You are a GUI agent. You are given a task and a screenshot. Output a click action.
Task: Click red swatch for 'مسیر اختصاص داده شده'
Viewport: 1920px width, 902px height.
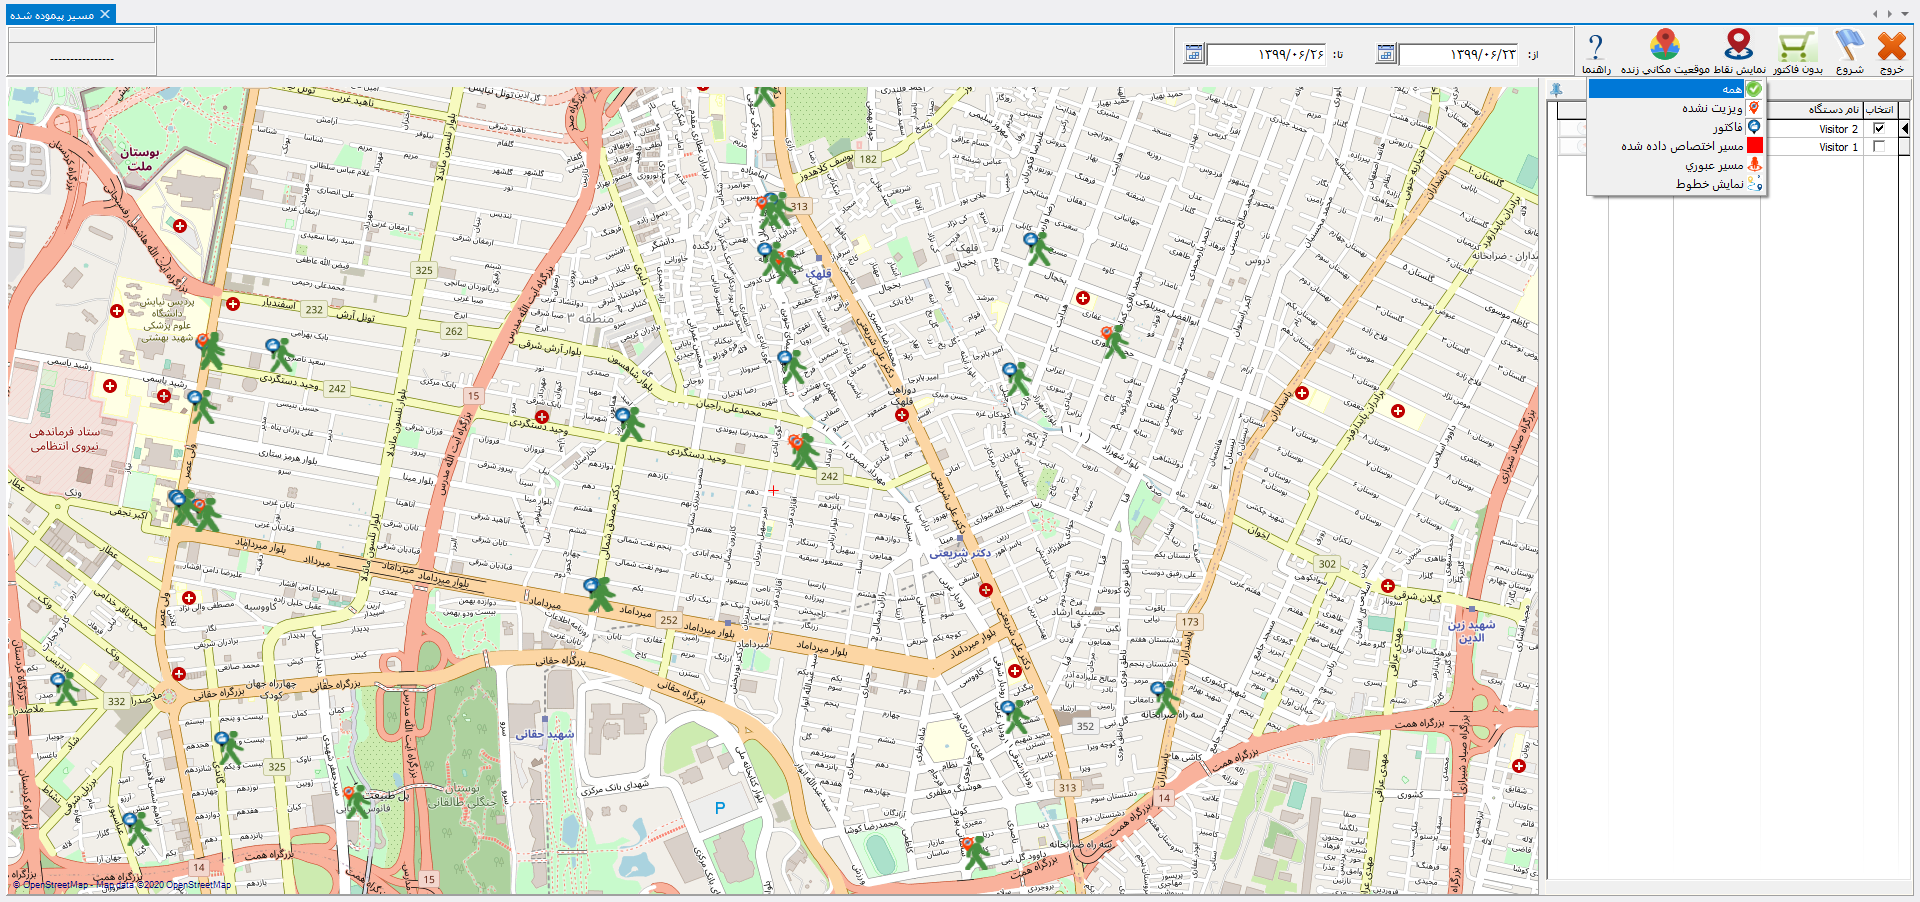click(x=1755, y=146)
